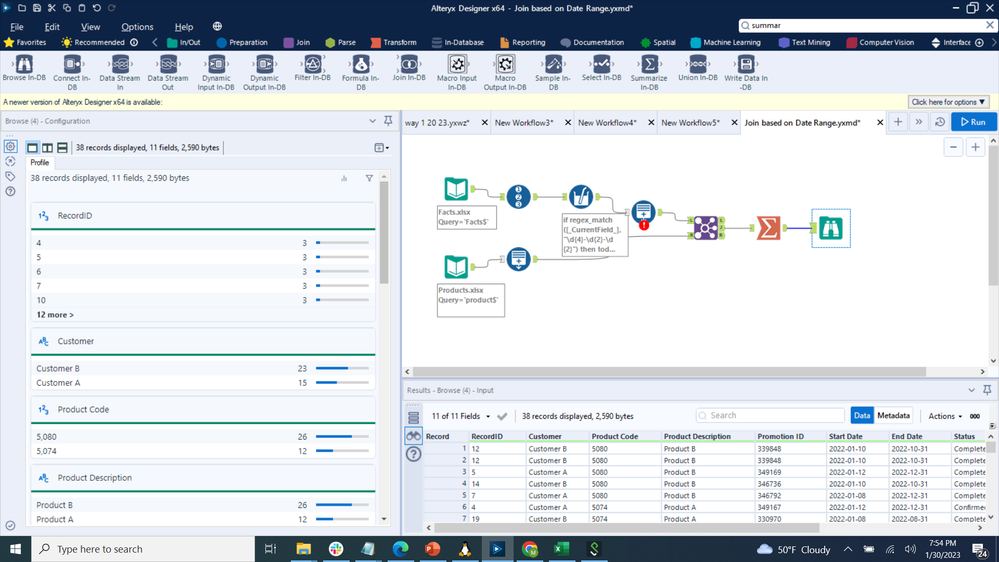Click the Results Search field
This screenshot has width=999, height=562.
770,415
